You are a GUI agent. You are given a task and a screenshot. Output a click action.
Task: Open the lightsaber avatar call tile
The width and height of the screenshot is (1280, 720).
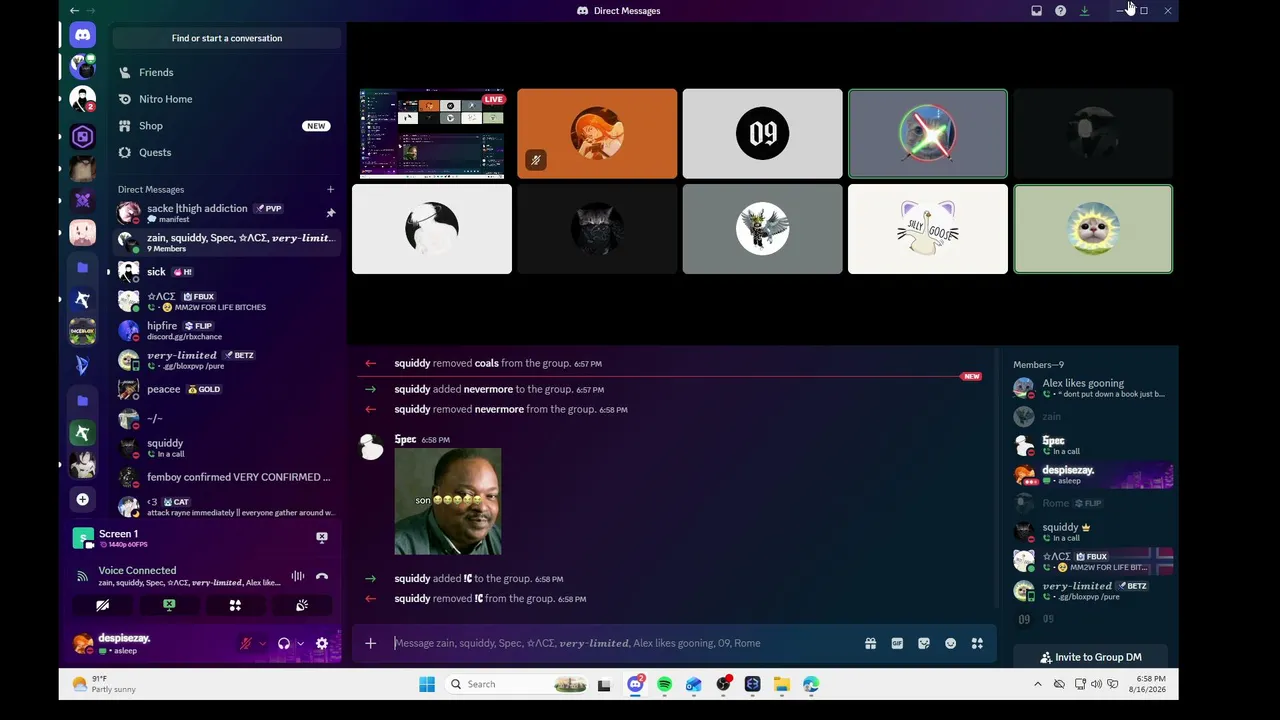[x=927, y=134]
